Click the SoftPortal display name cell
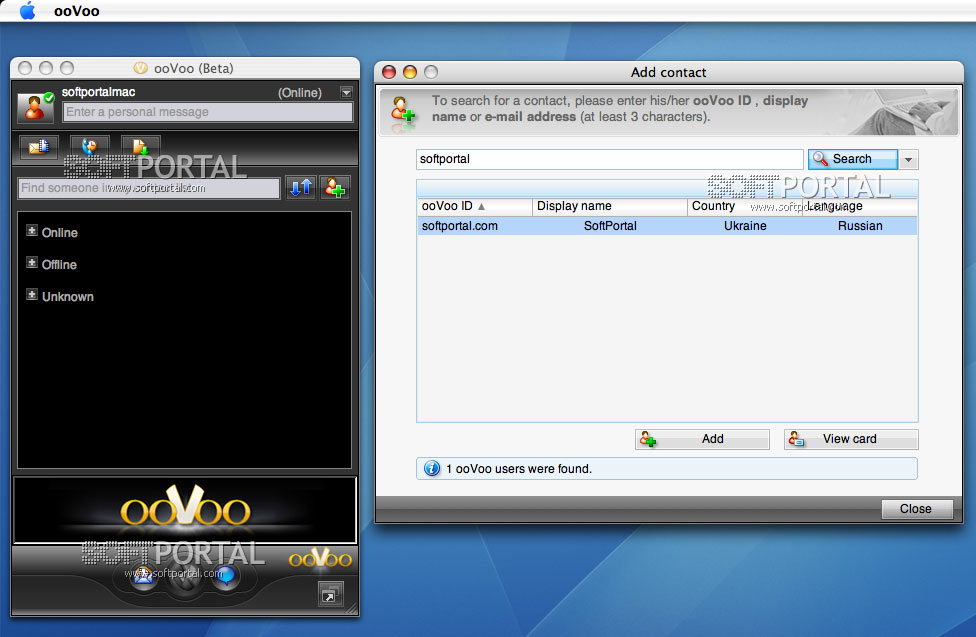This screenshot has height=637, width=976. 610,226
